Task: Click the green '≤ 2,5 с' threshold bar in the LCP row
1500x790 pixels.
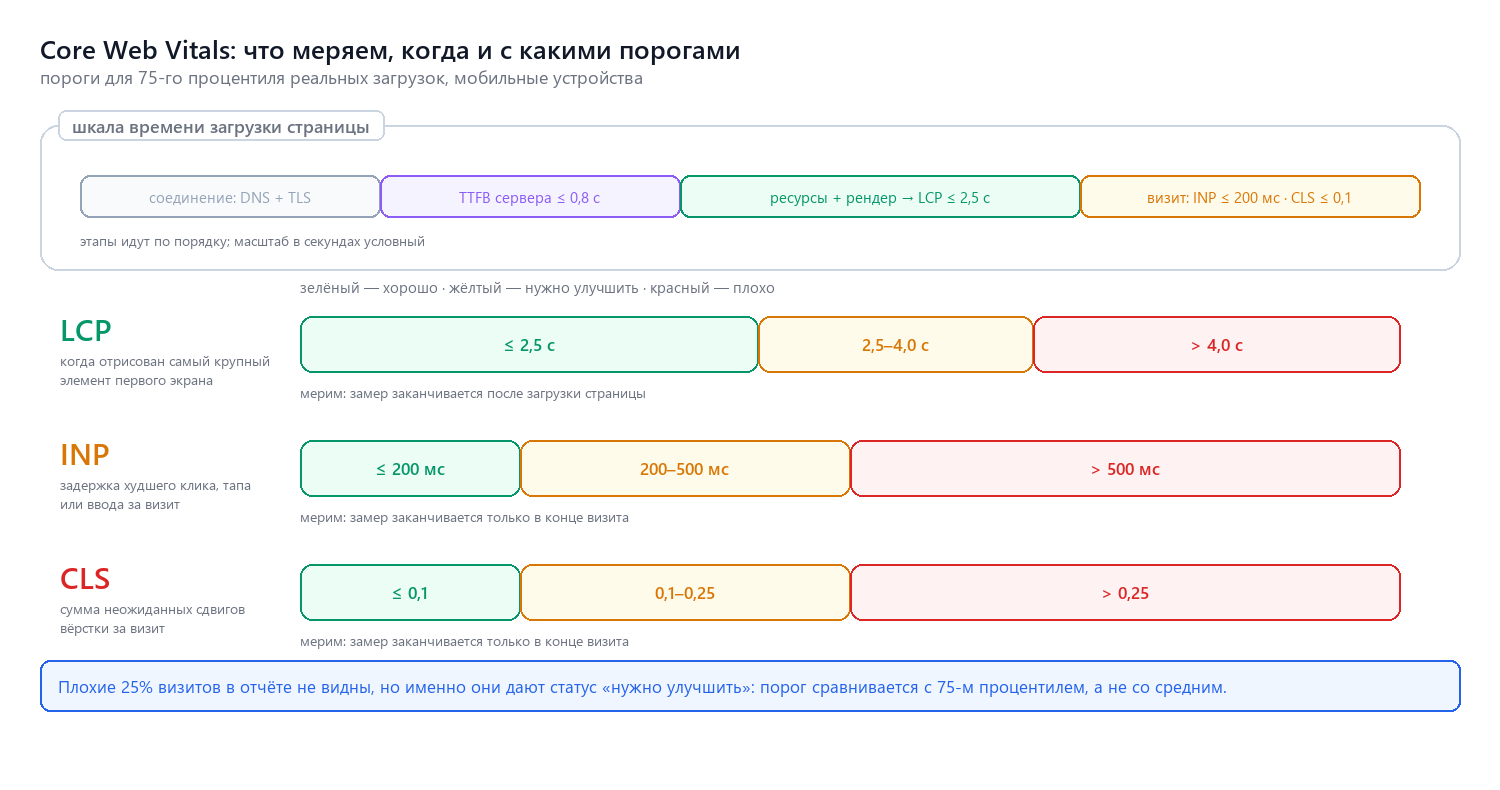Action: (529, 345)
